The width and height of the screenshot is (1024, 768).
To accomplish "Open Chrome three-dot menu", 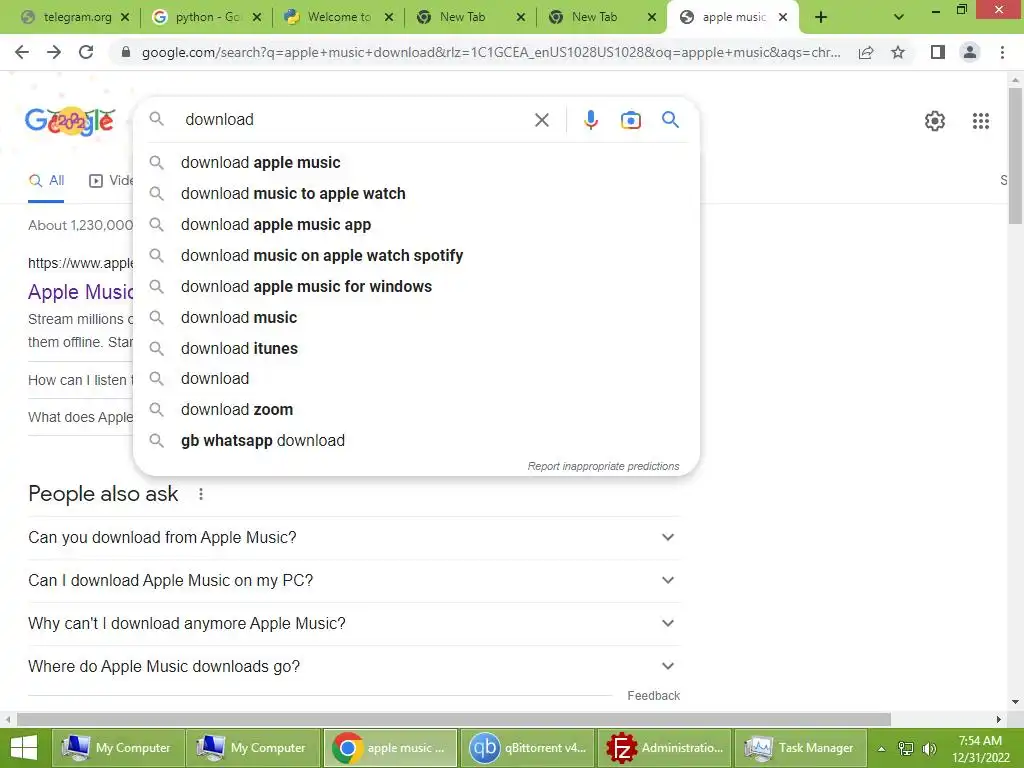I will [x=1002, y=52].
